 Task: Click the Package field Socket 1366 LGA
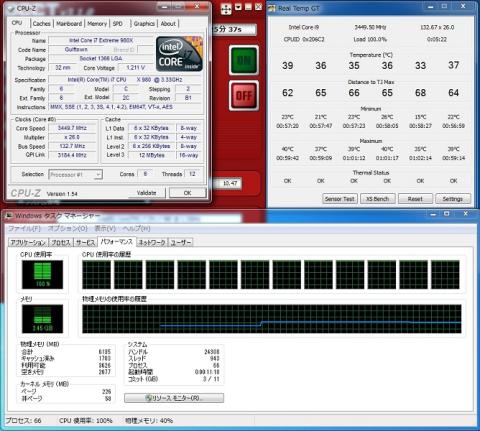tap(101, 58)
